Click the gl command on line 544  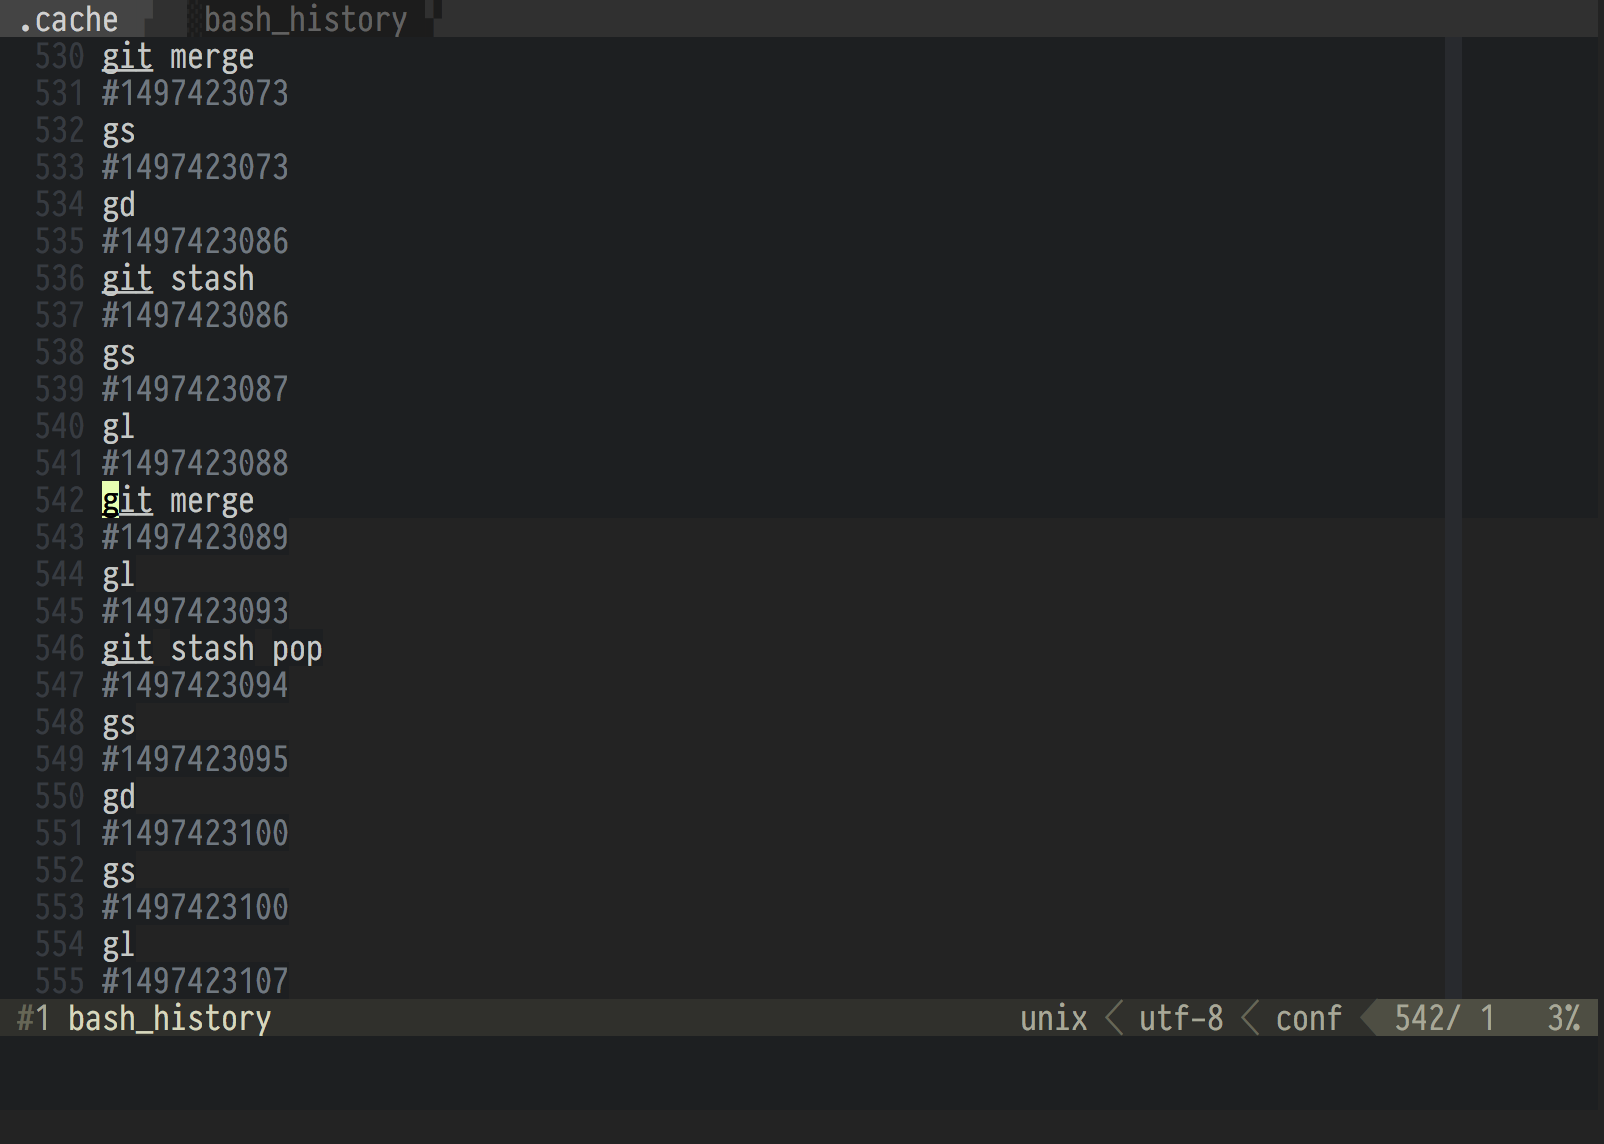117,574
